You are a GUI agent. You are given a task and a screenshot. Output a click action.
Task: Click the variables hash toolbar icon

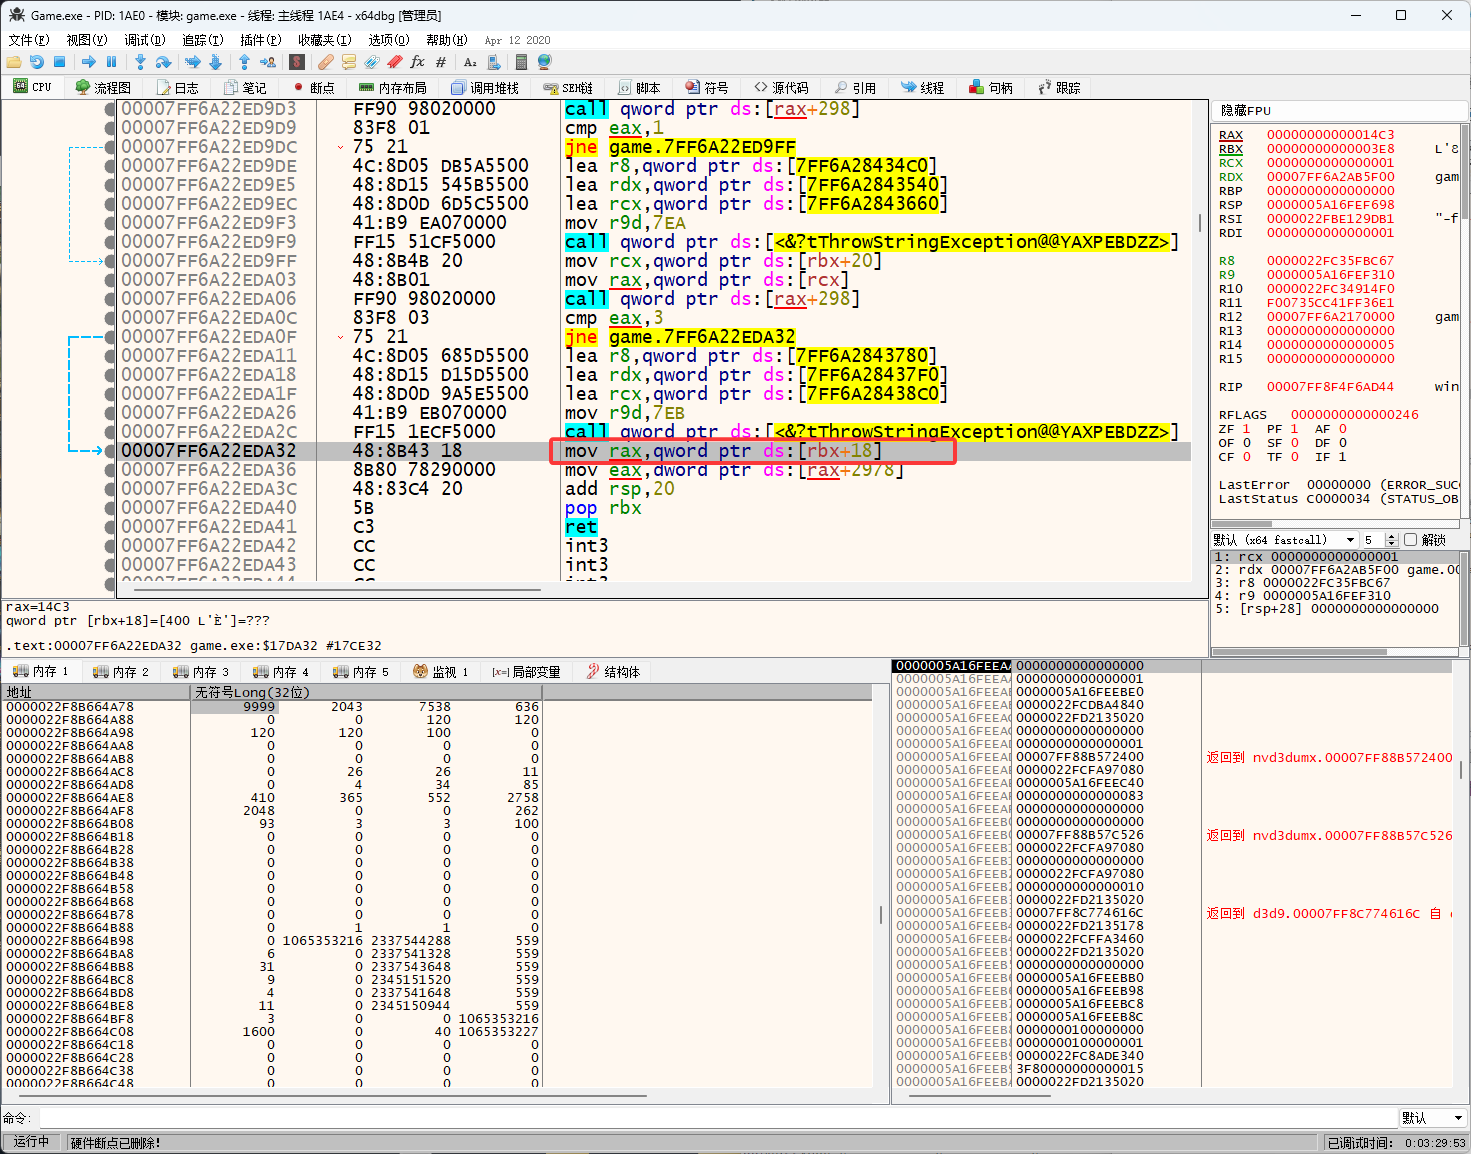(x=440, y=62)
